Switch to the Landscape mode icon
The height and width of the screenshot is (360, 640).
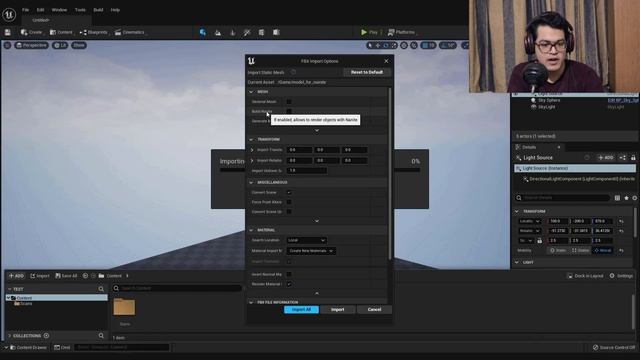tap(218, 32)
